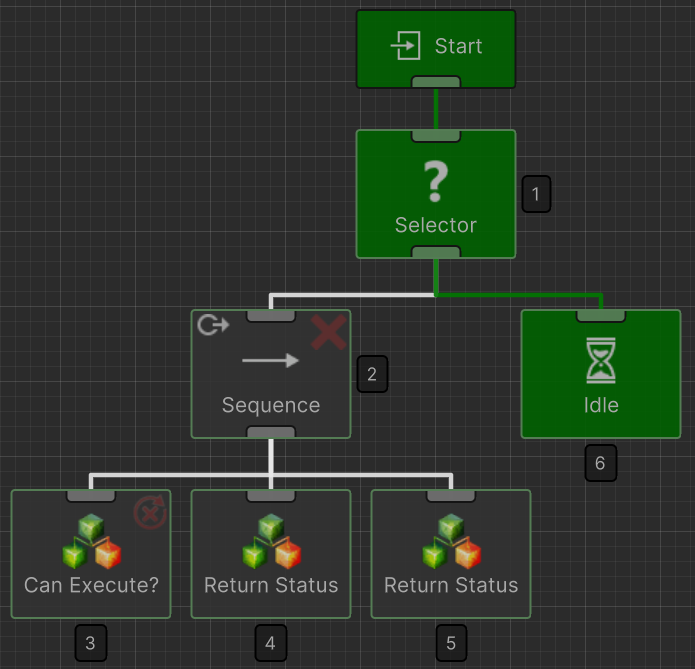The height and width of the screenshot is (669, 695).
Task: Click the Idle node's top input port
Action: 601,315
